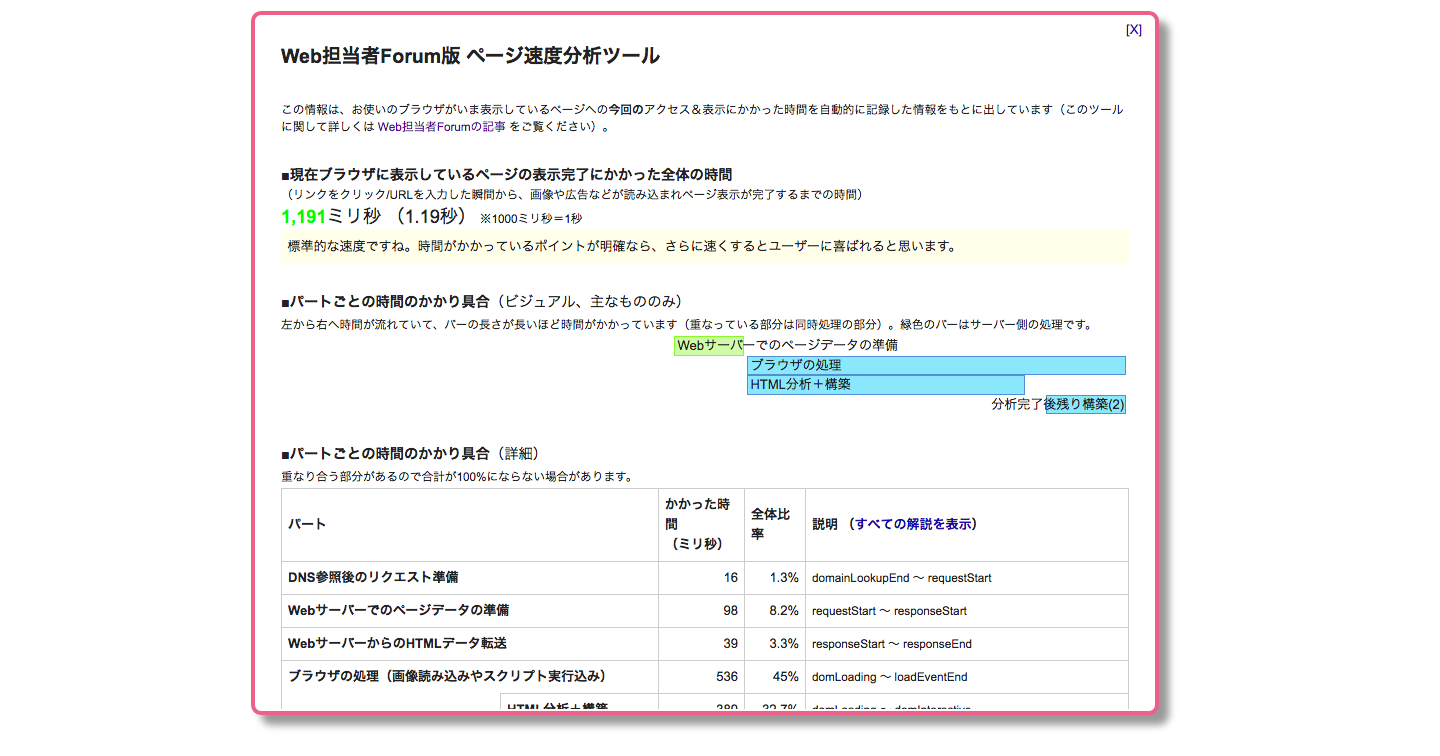Open the Web担当者Forumの記事 link

point(441,127)
